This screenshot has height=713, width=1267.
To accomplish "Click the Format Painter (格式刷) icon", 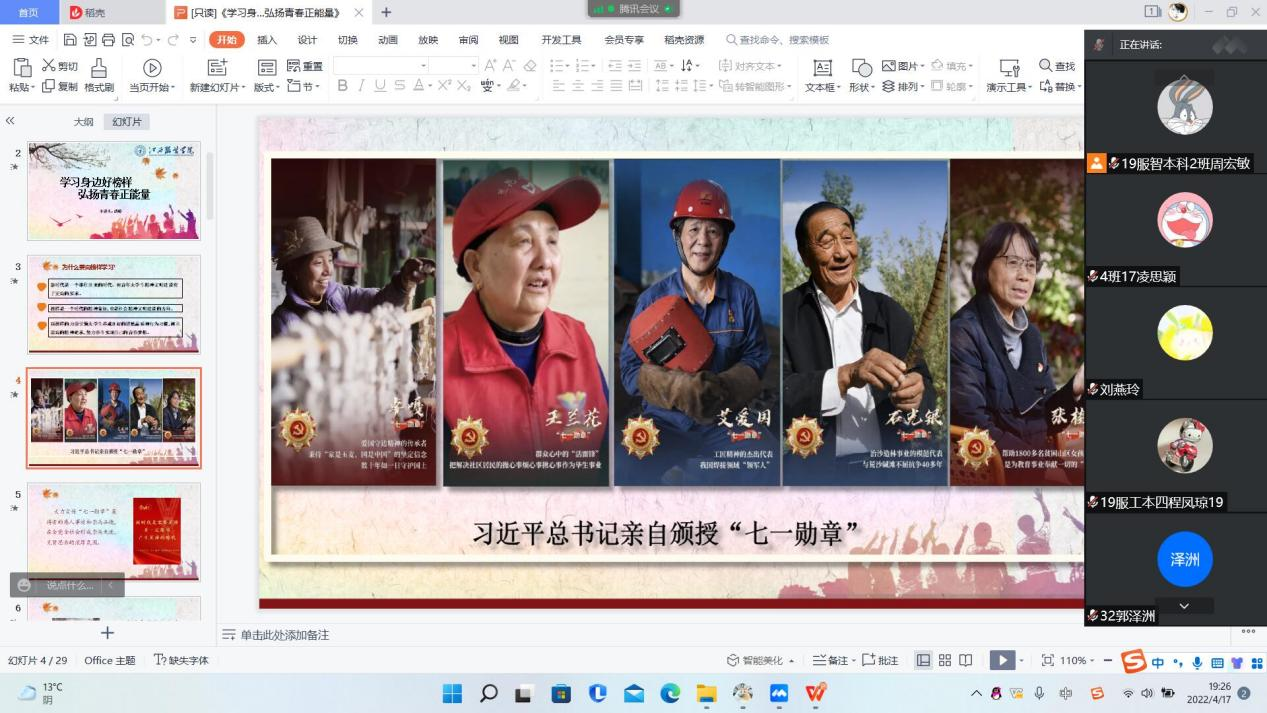I will point(98,68).
